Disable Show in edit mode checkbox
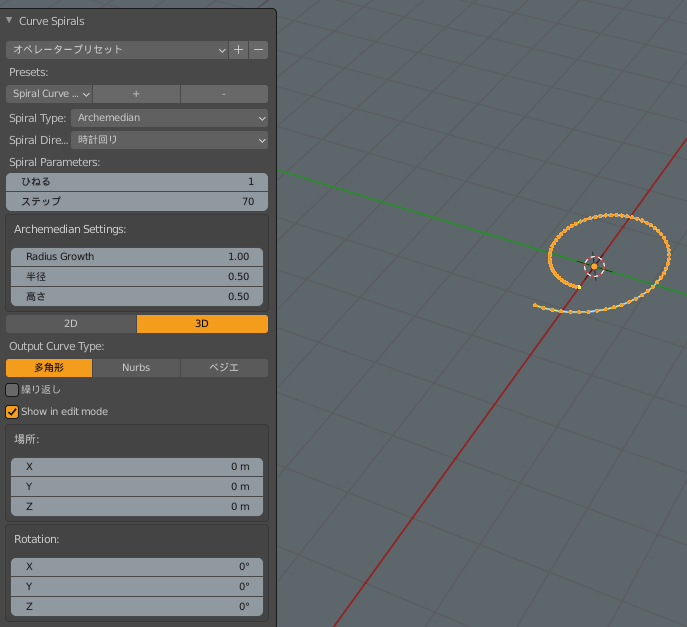Image resolution: width=687 pixels, height=627 pixels. point(12,412)
